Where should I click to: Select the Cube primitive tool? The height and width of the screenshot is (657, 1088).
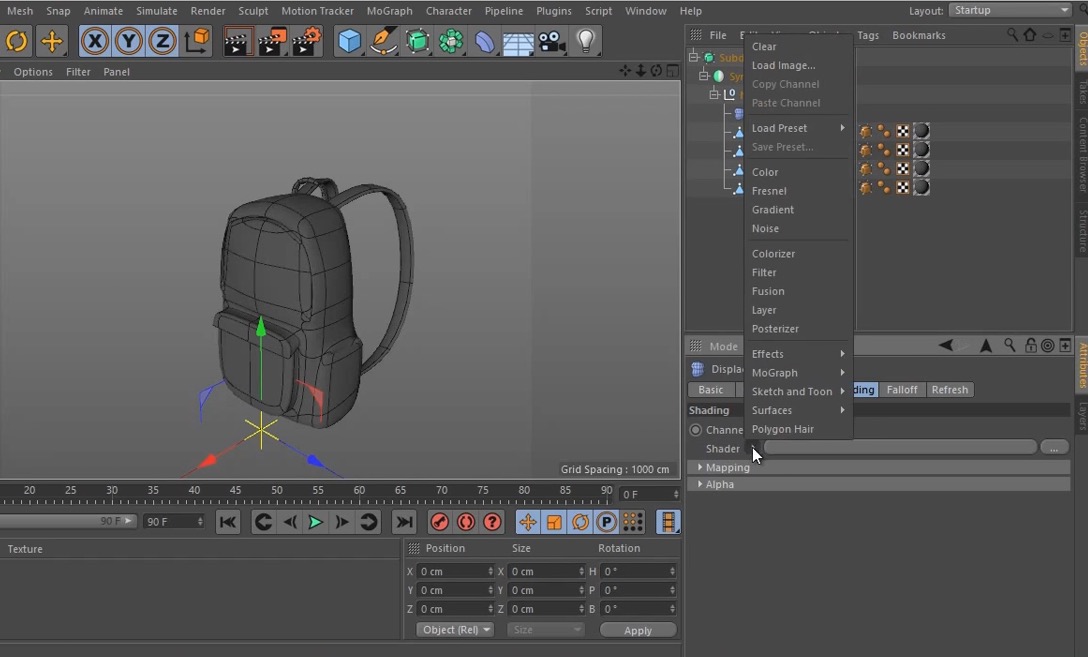349,41
